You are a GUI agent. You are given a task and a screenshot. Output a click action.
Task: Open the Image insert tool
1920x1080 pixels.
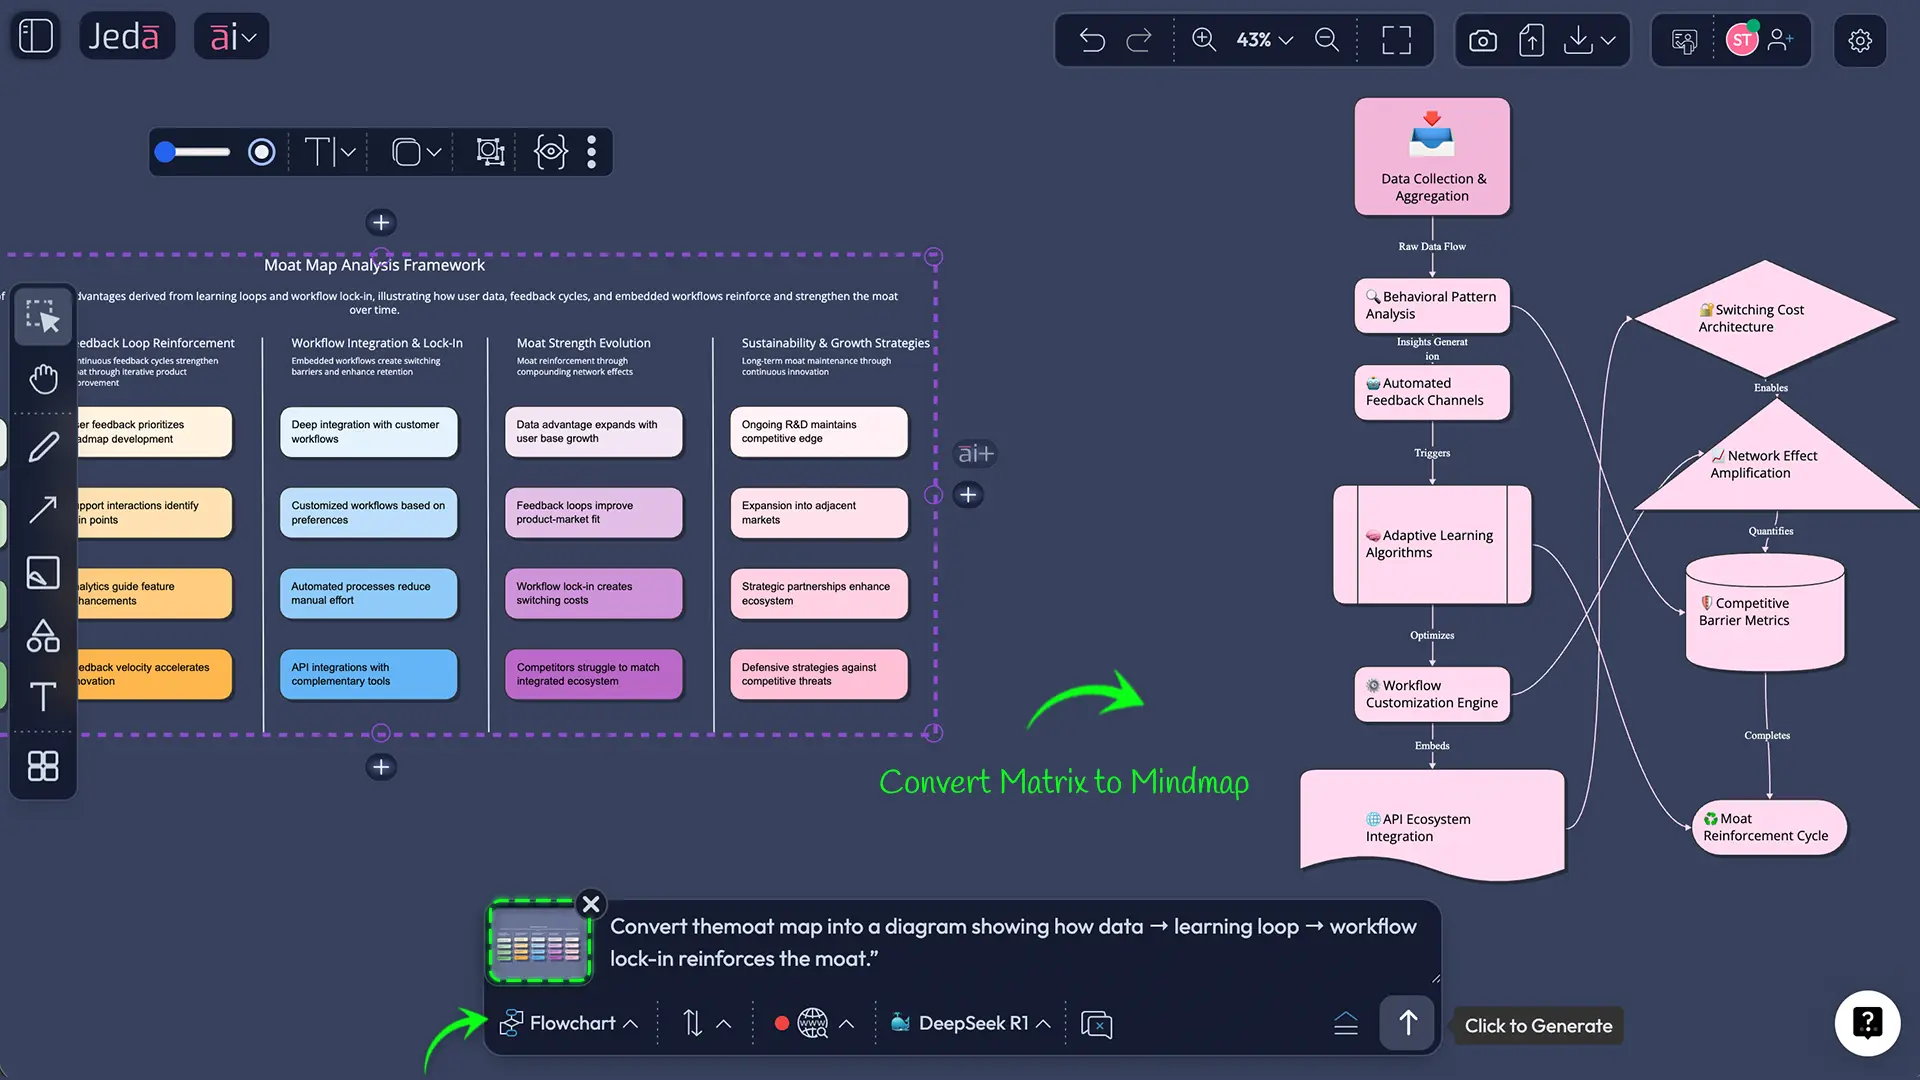[x=43, y=572]
